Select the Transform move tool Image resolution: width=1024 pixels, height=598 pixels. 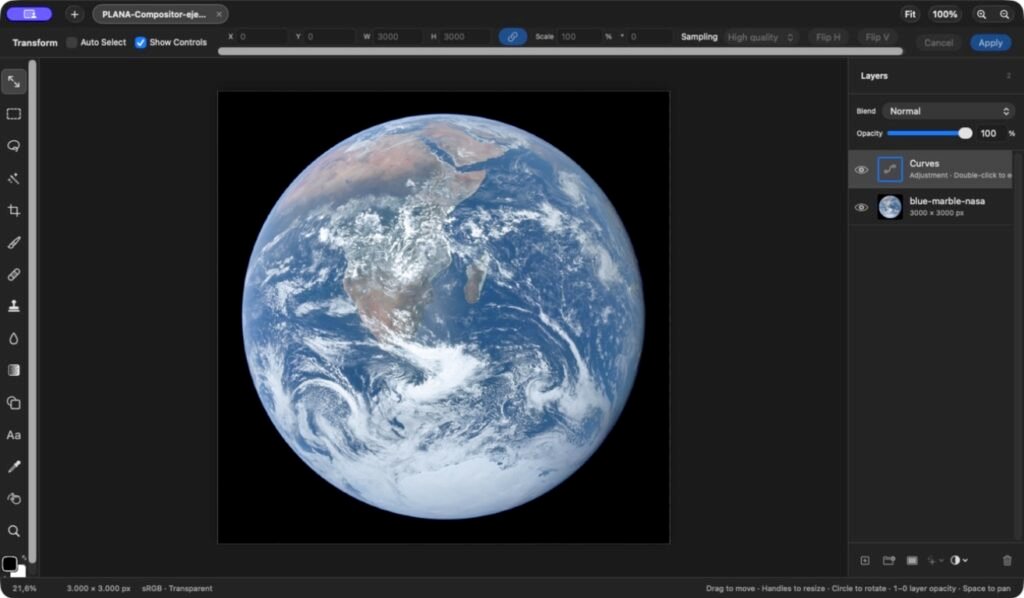pos(14,82)
